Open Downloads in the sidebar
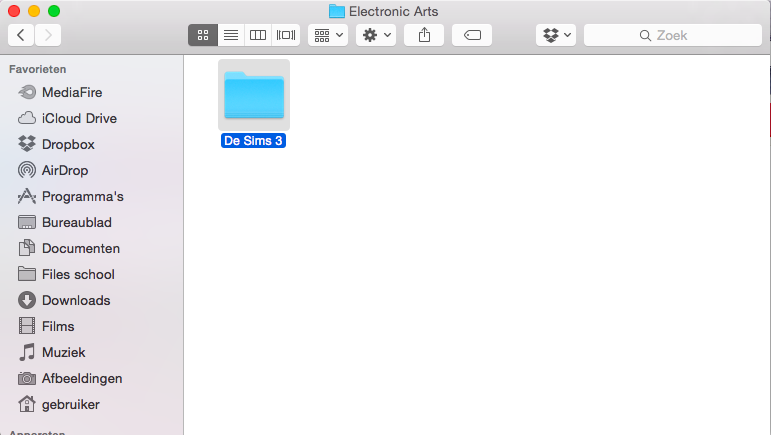The image size is (771, 435). click(64, 301)
